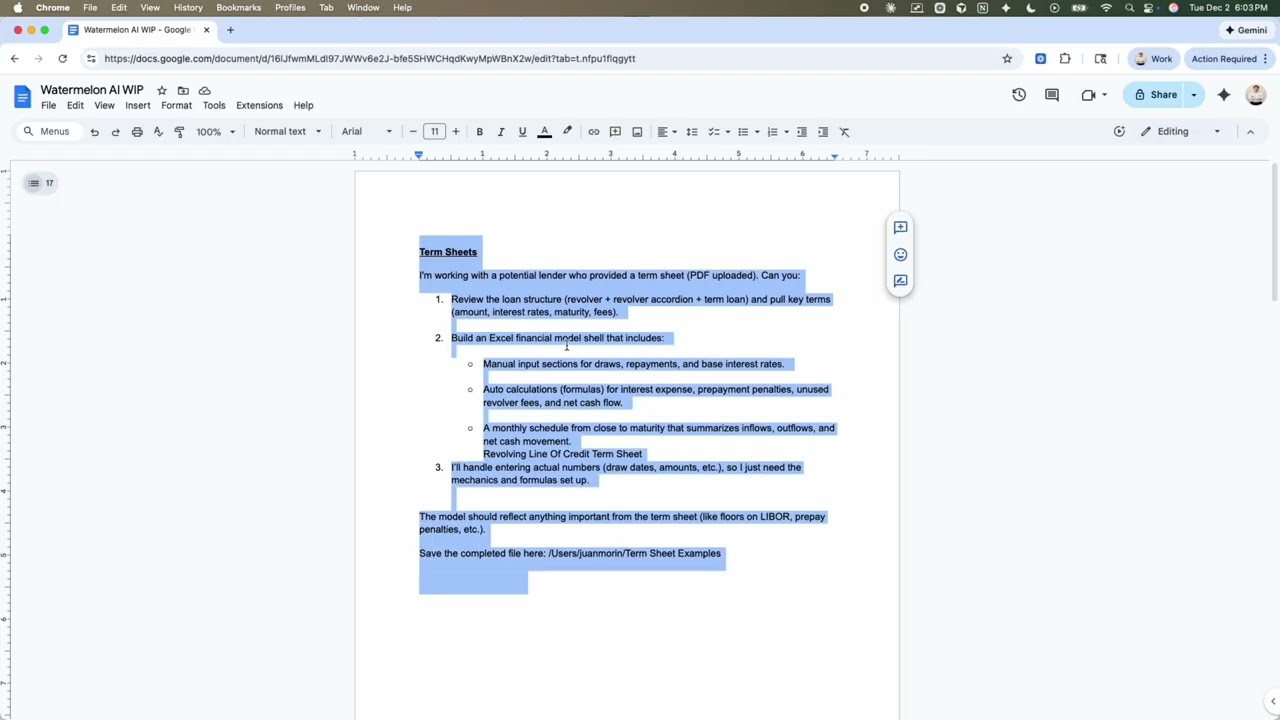This screenshot has width=1280, height=720.
Task: Open the File menu in Docs
Action: coord(48,105)
